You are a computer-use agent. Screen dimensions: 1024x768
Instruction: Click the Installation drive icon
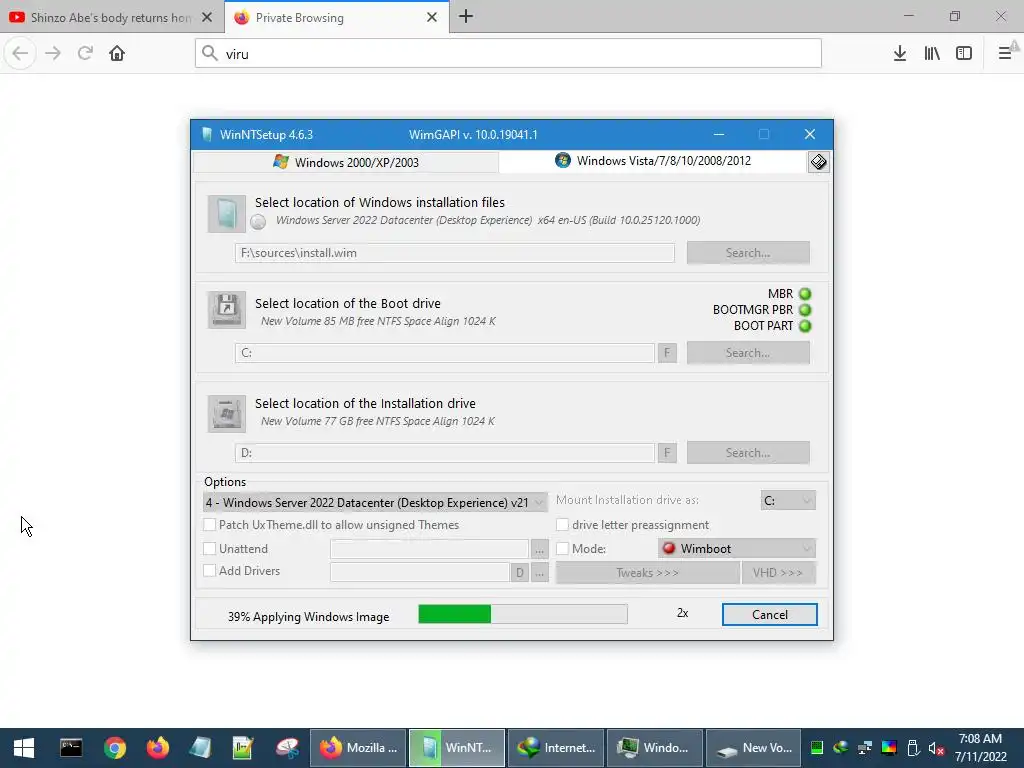tap(227, 413)
